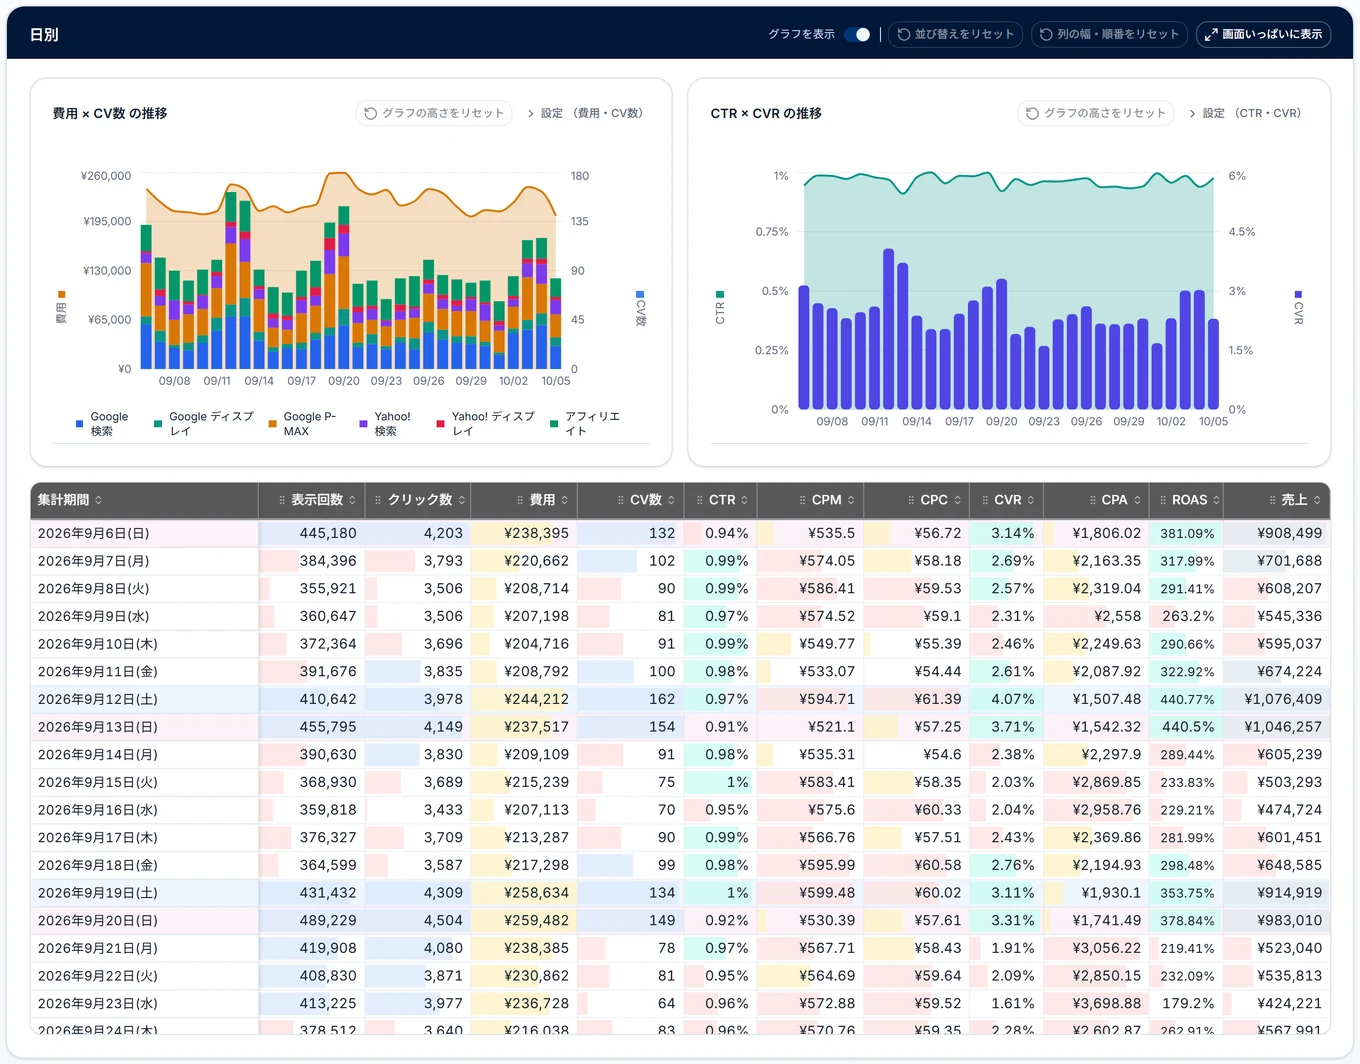
Task: Click the Google P-MAX legend swatch
Action: [272, 424]
